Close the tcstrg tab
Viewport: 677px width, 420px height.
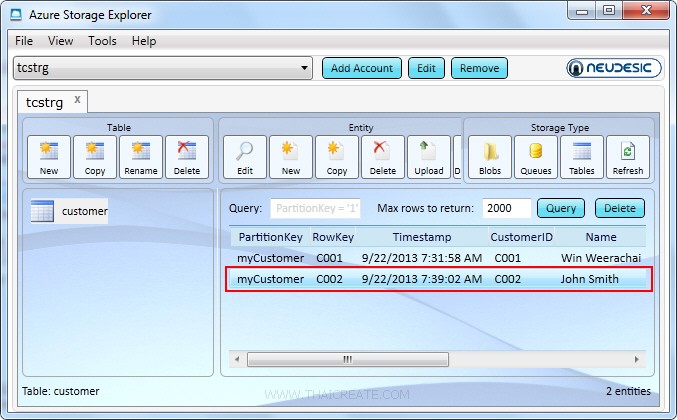(x=78, y=99)
